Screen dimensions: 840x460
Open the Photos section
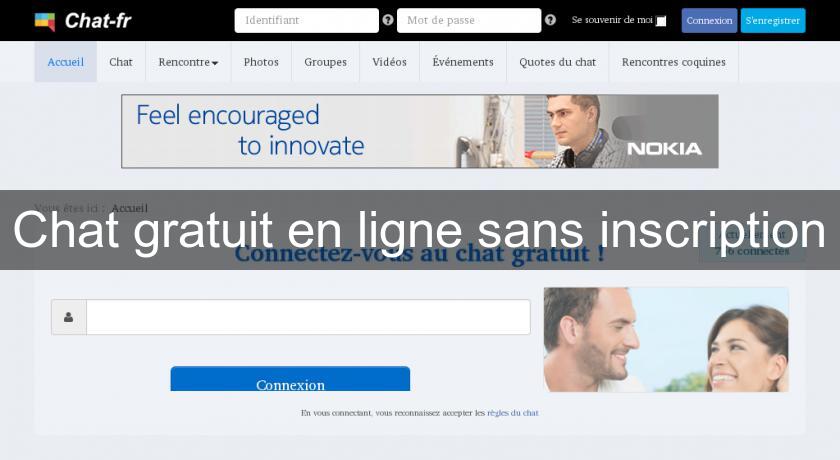pyautogui.click(x=261, y=62)
